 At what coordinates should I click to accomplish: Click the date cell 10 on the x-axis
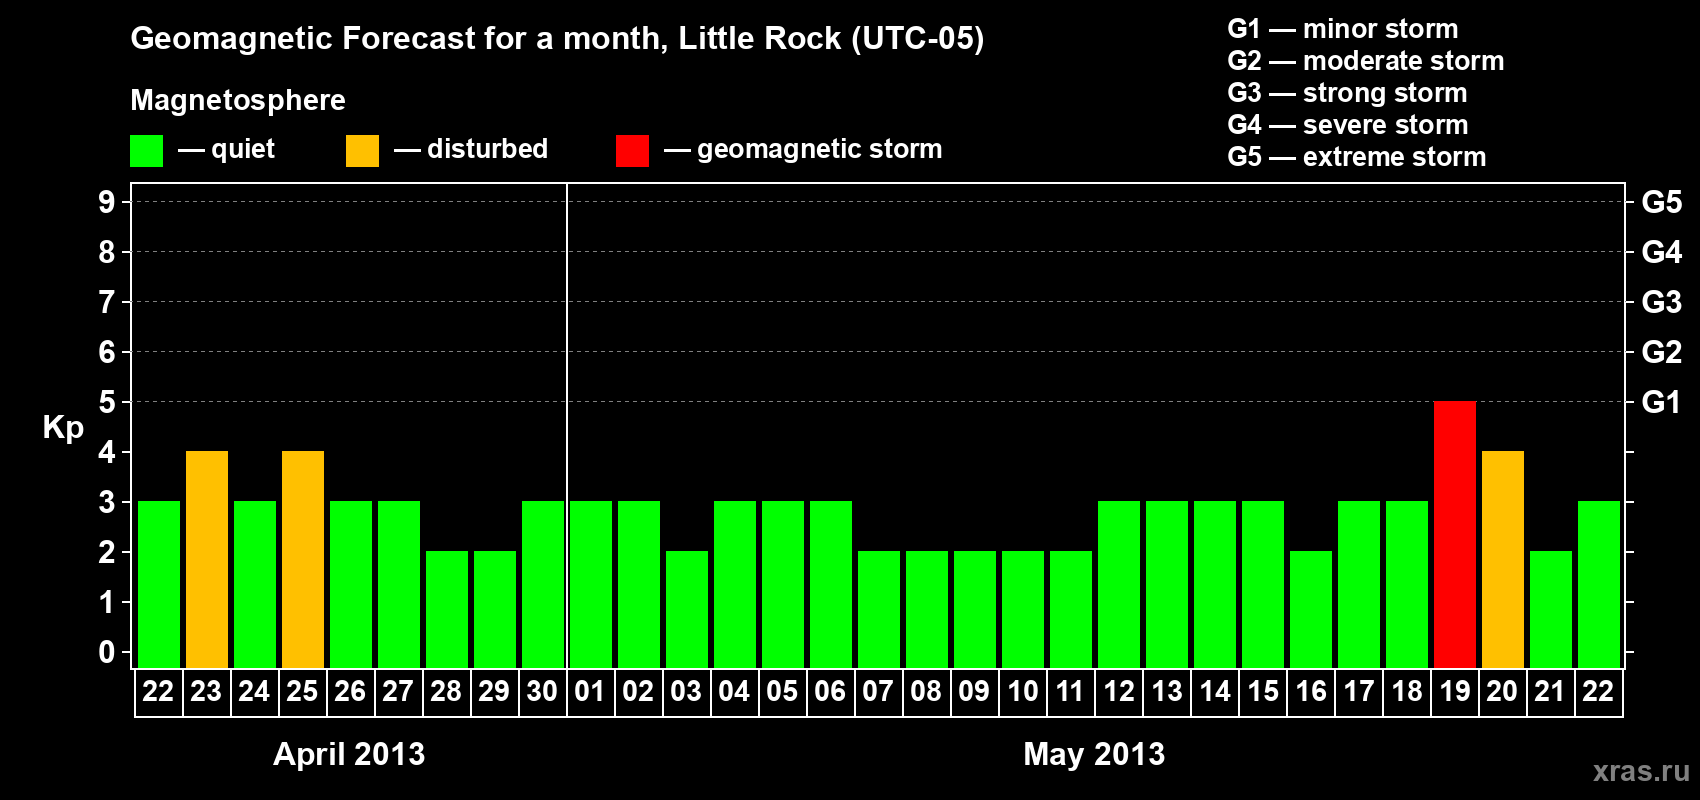pyautogui.click(x=1023, y=692)
